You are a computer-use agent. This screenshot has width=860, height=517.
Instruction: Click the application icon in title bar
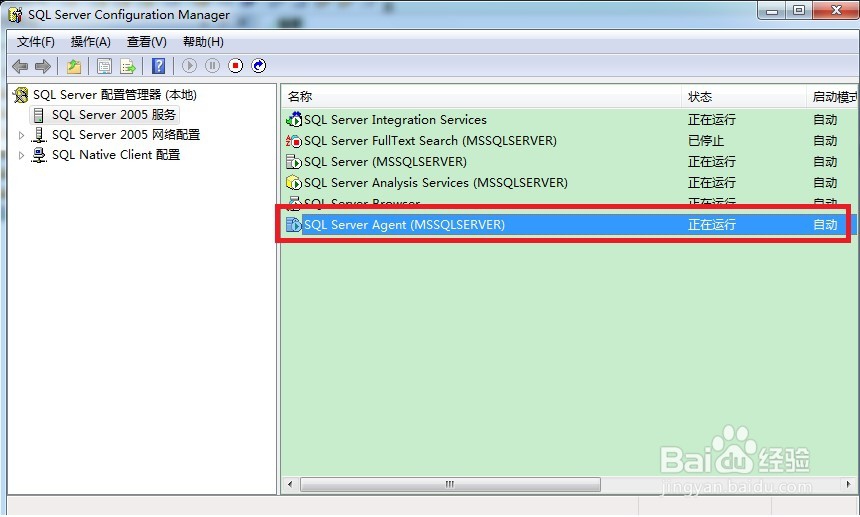click(15, 15)
